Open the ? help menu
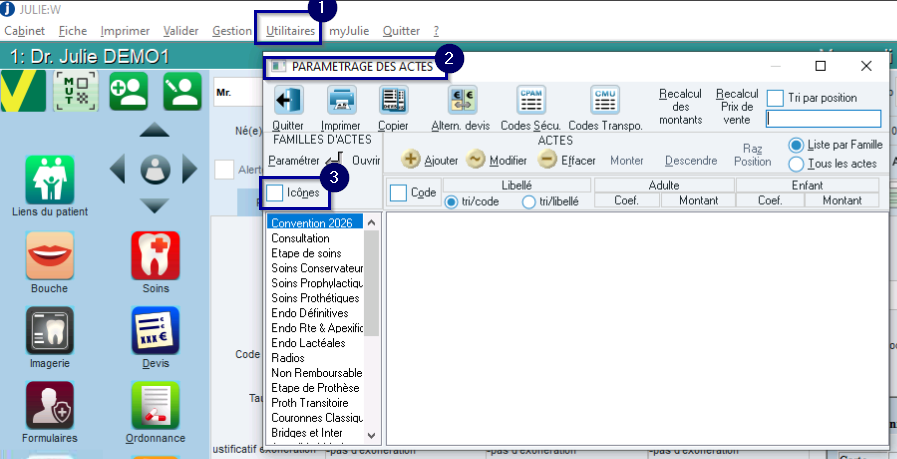This screenshot has width=897, height=459. pyautogui.click(x=436, y=31)
